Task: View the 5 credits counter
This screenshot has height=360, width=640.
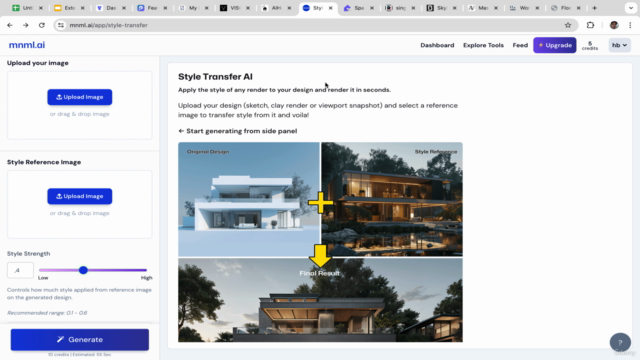Action: tap(590, 46)
